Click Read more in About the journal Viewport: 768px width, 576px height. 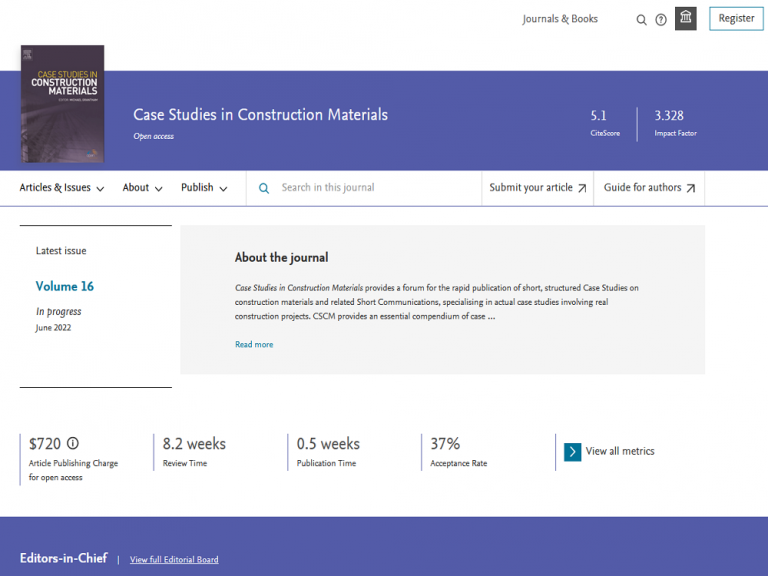tap(254, 344)
